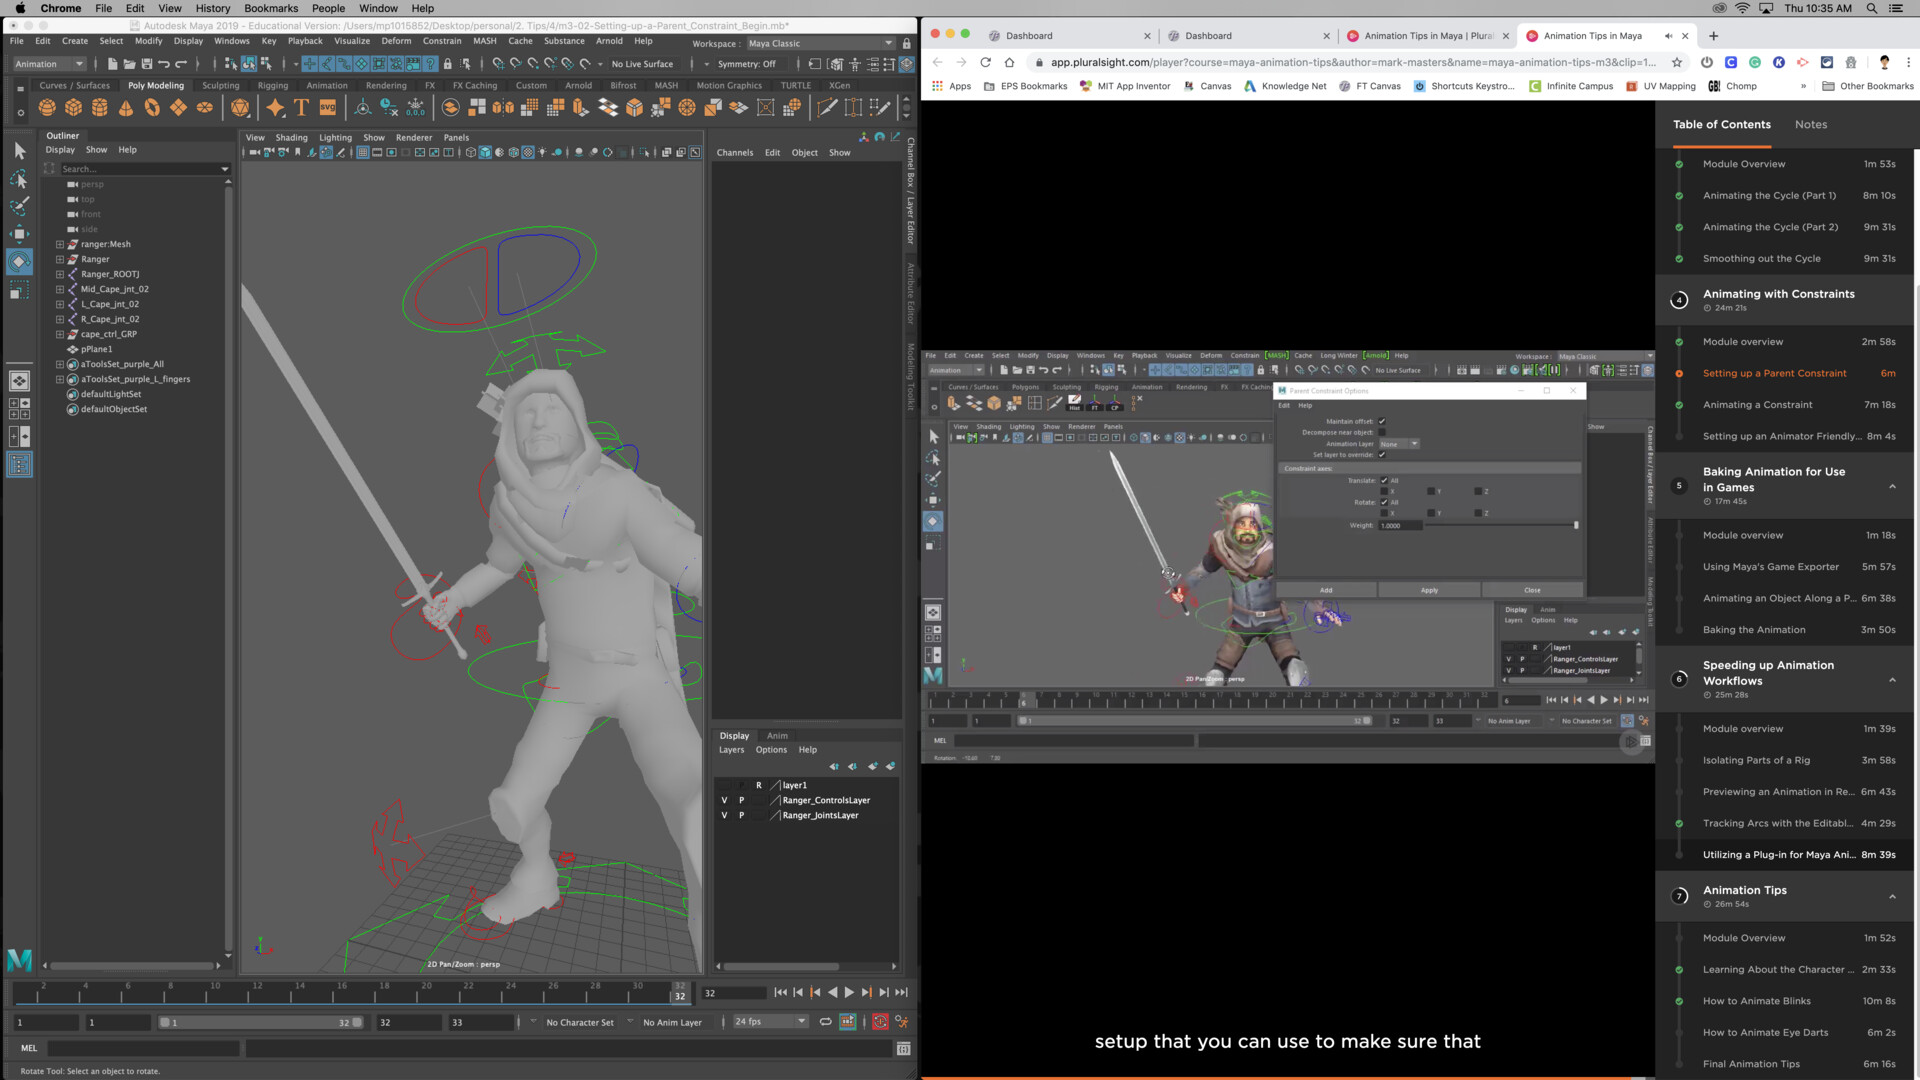Open the Animation menu set dropdown
1920x1080 pixels.
[x=47, y=63]
